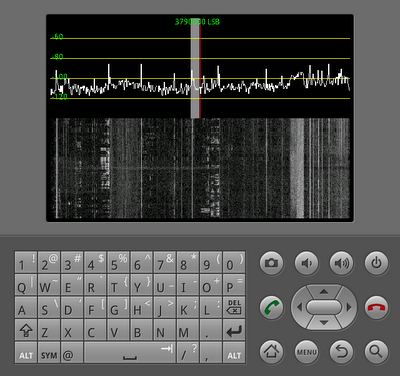
Task: Click the S key
Action: point(49,307)
